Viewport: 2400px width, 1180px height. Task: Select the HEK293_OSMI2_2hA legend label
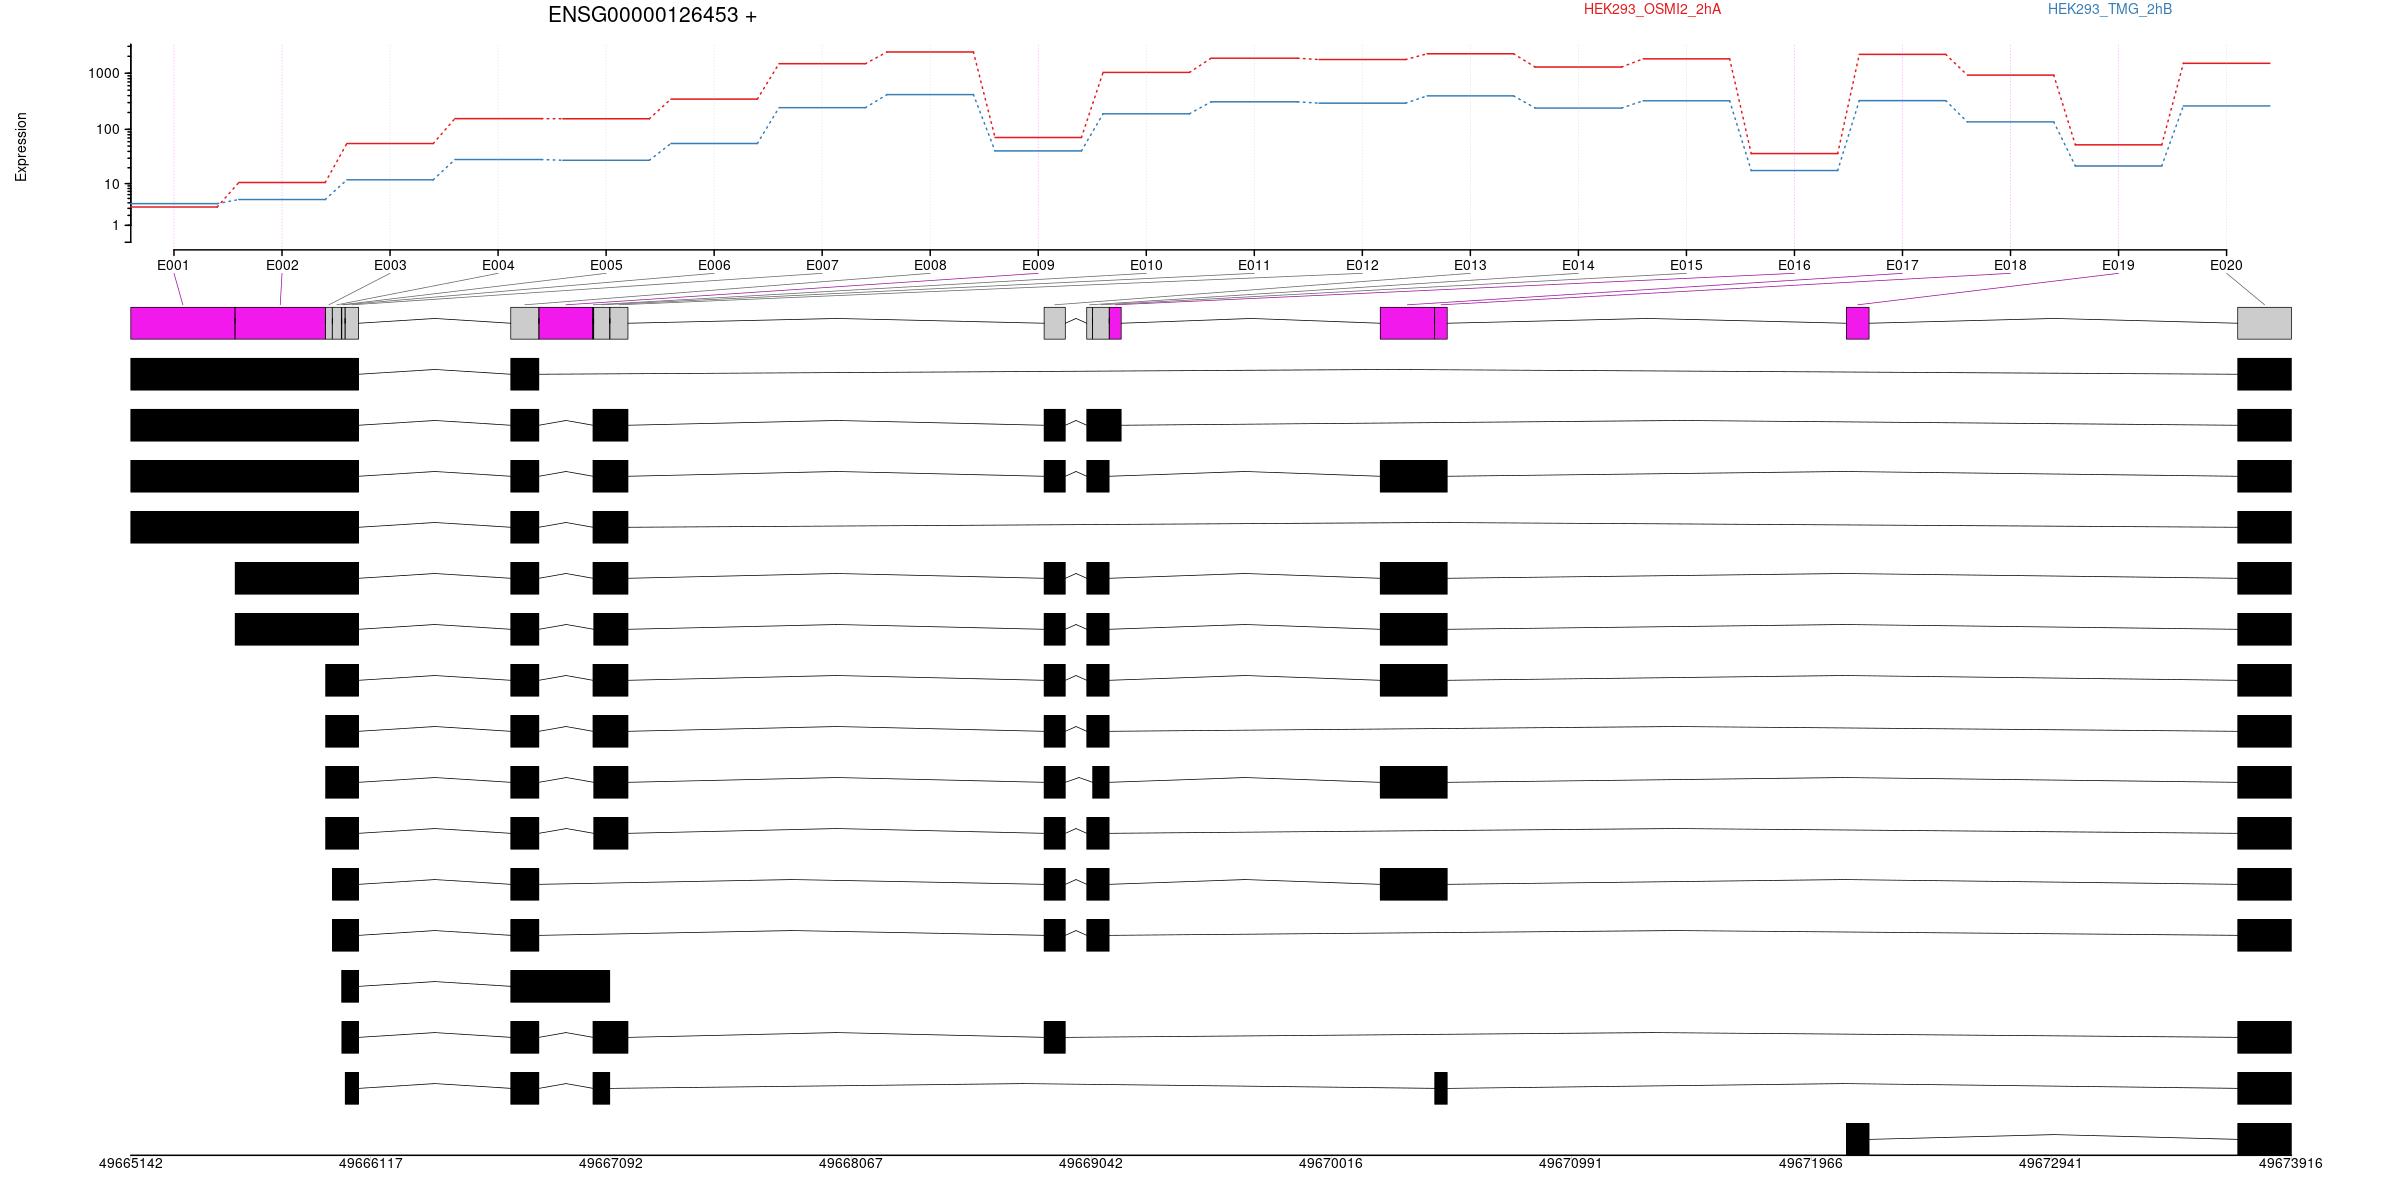[1652, 9]
